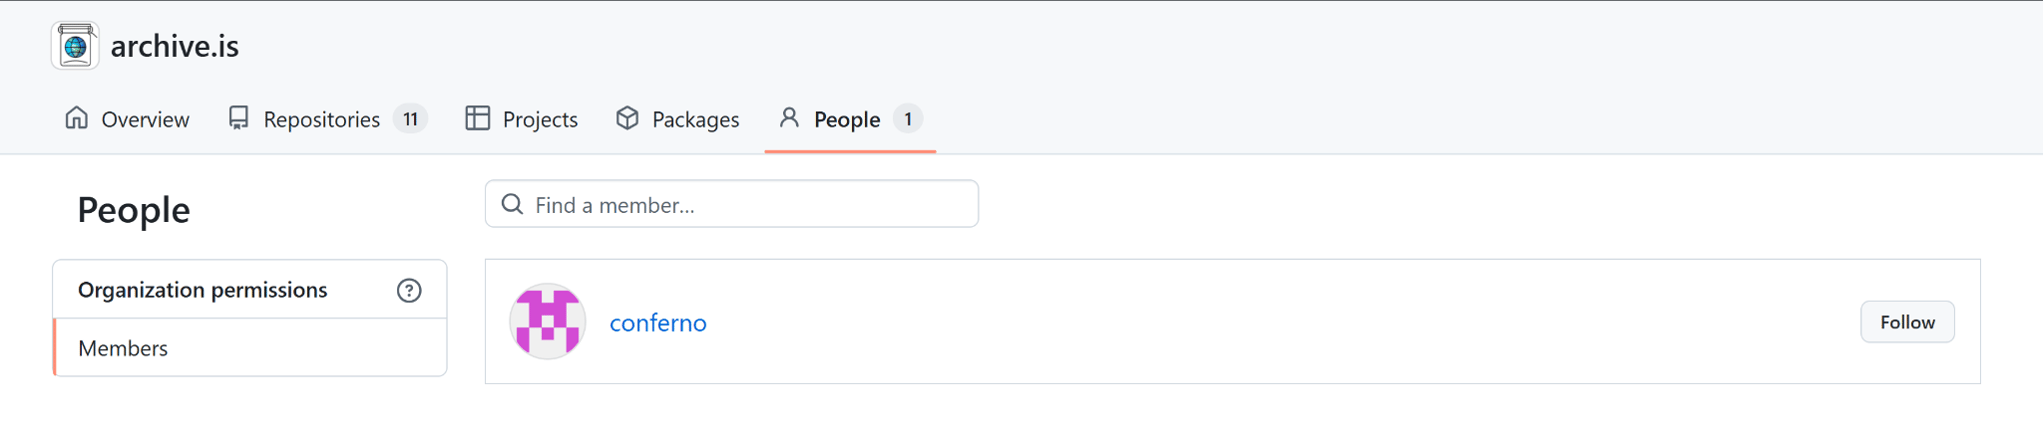Open the Overview tab
2043x429 pixels.
pyautogui.click(x=145, y=119)
